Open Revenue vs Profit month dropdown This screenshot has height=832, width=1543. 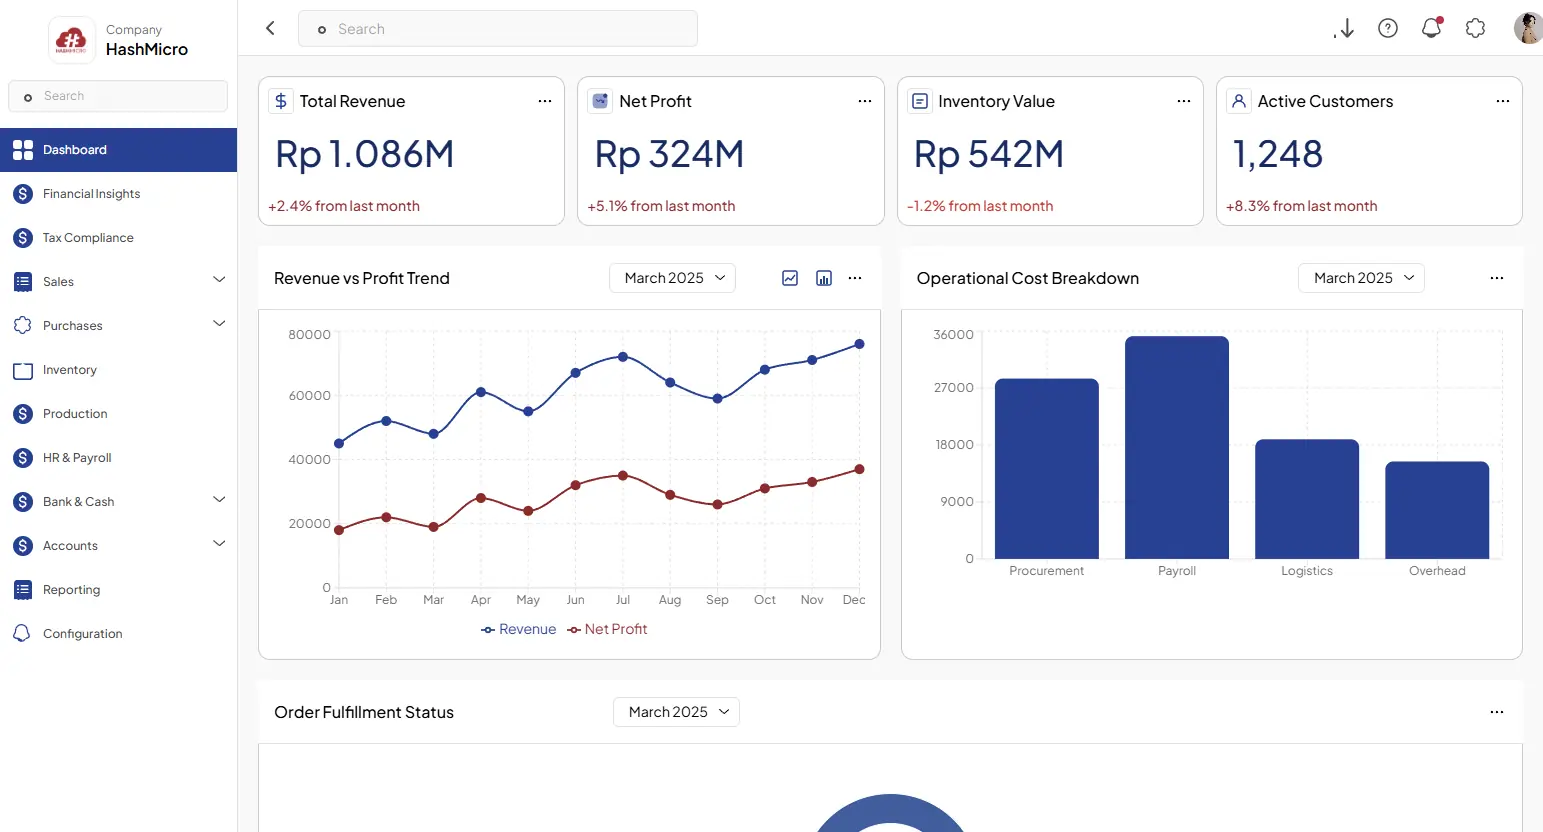[x=672, y=278]
